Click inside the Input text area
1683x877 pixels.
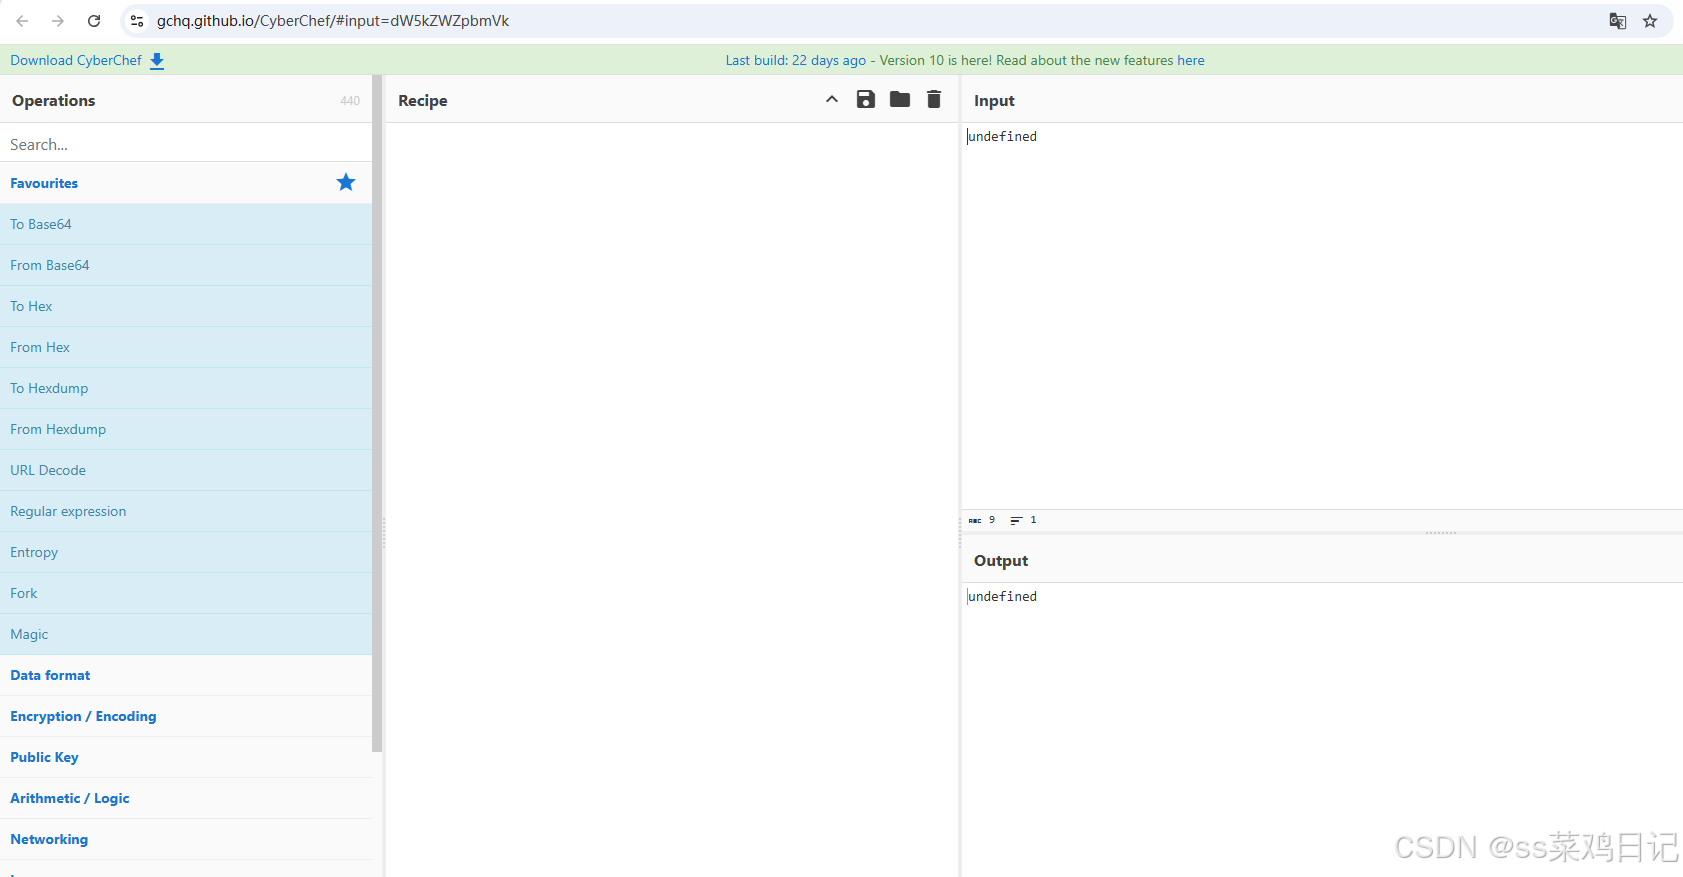1322,316
